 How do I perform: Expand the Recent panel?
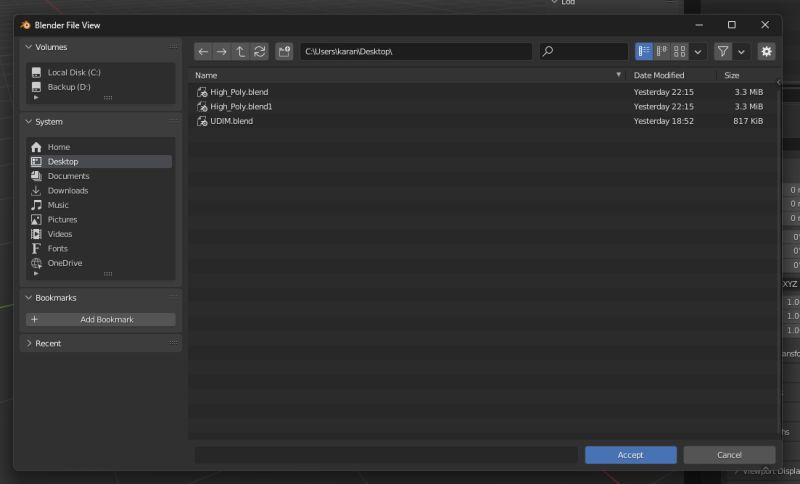point(29,344)
